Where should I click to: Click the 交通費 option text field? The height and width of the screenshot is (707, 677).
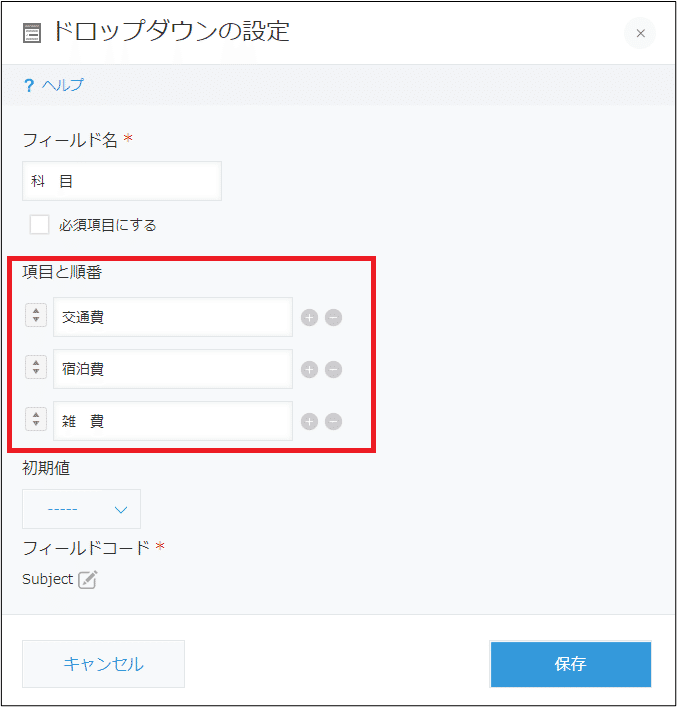(x=173, y=317)
